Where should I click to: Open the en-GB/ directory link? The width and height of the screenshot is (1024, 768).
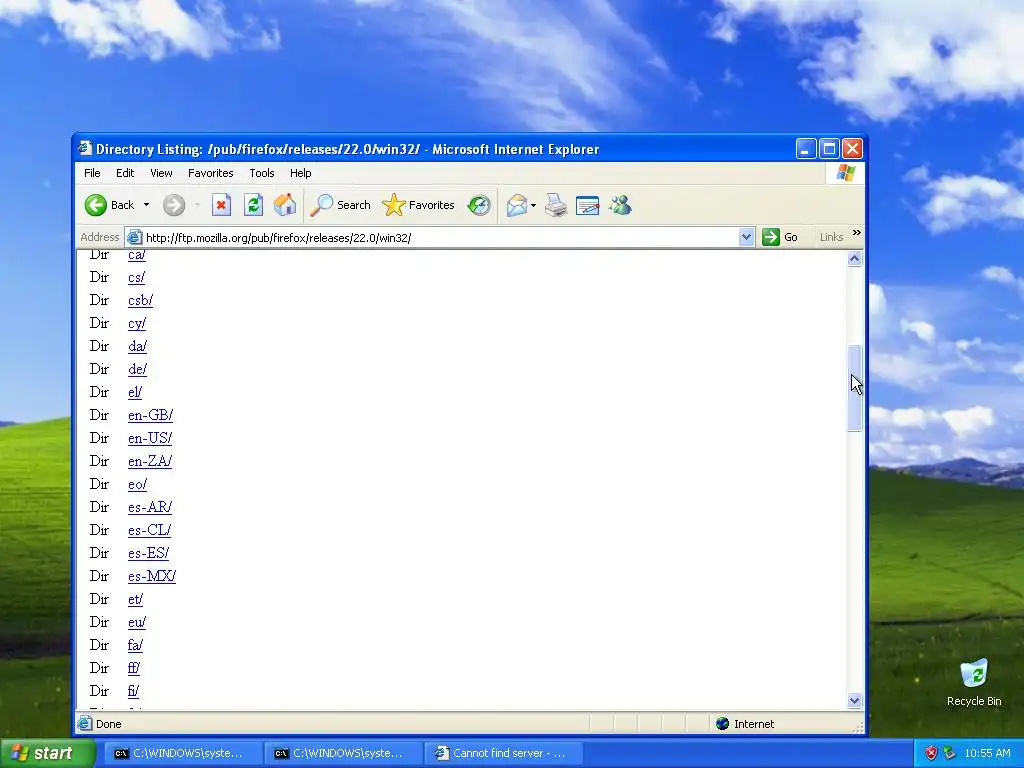tap(150, 415)
